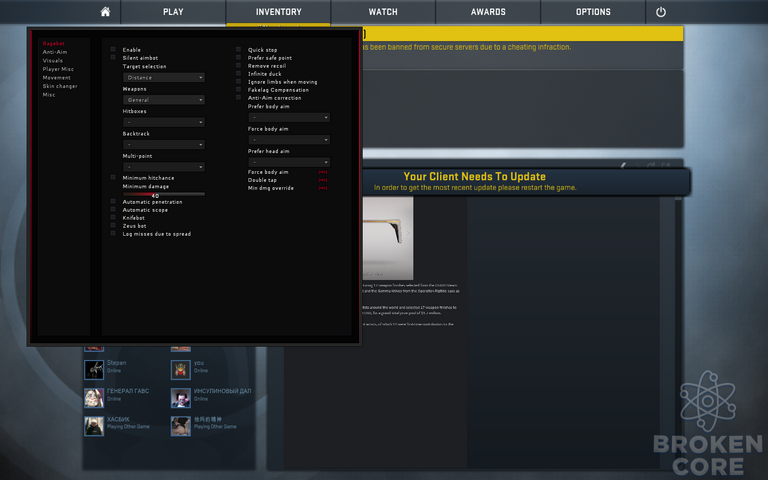The height and width of the screenshot is (480, 768).
Task: Click the power quit icon
Action: pos(661,12)
